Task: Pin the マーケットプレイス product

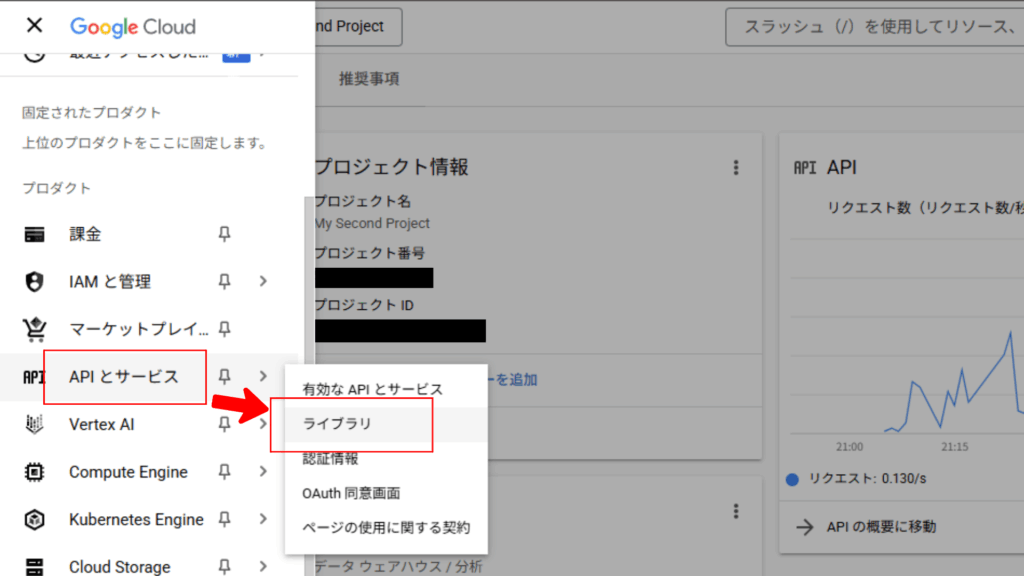Action: [x=225, y=329]
